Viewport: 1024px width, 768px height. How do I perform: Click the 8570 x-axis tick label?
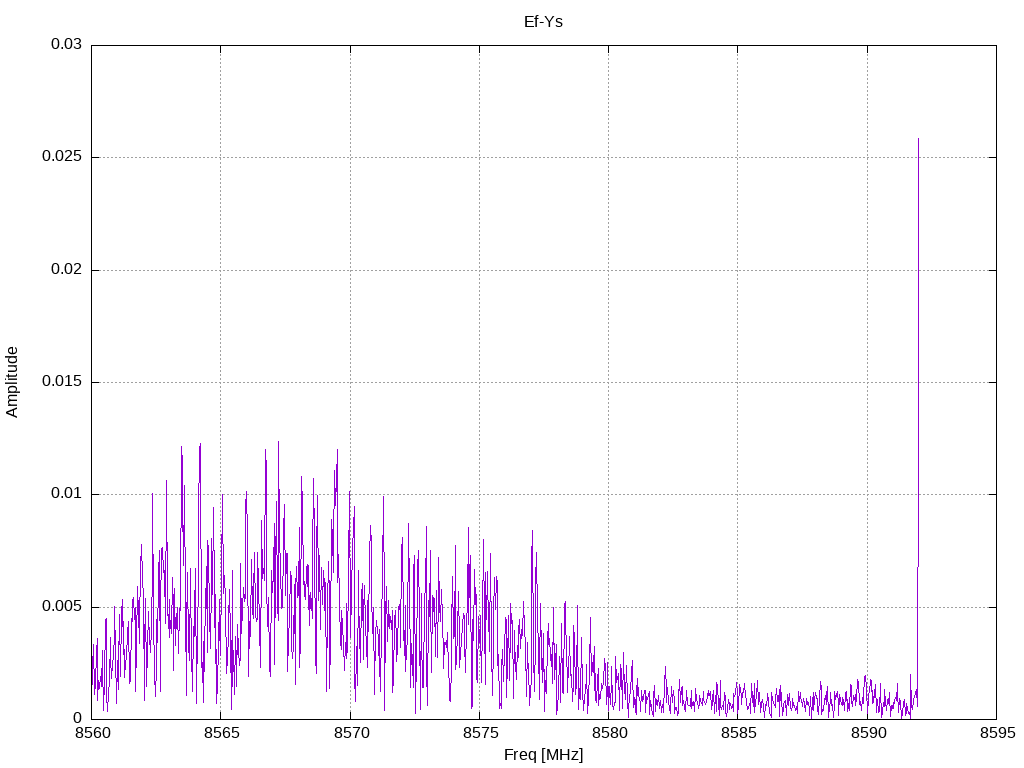351,733
